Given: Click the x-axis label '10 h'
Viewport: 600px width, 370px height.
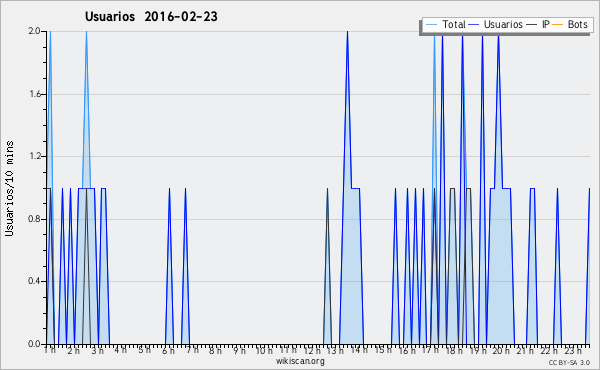Looking at the screenshot, I should [x=264, y=350].
